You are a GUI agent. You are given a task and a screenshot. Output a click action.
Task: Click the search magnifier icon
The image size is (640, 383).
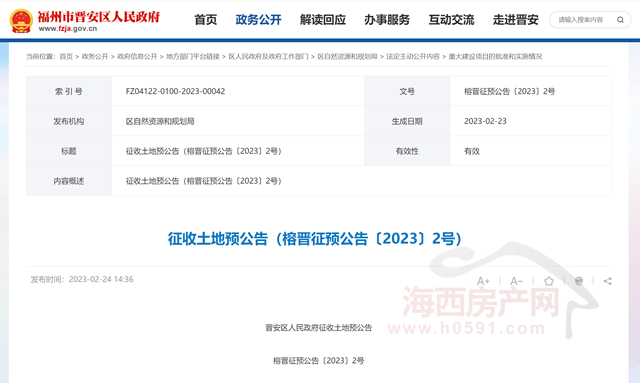point(620,20)
